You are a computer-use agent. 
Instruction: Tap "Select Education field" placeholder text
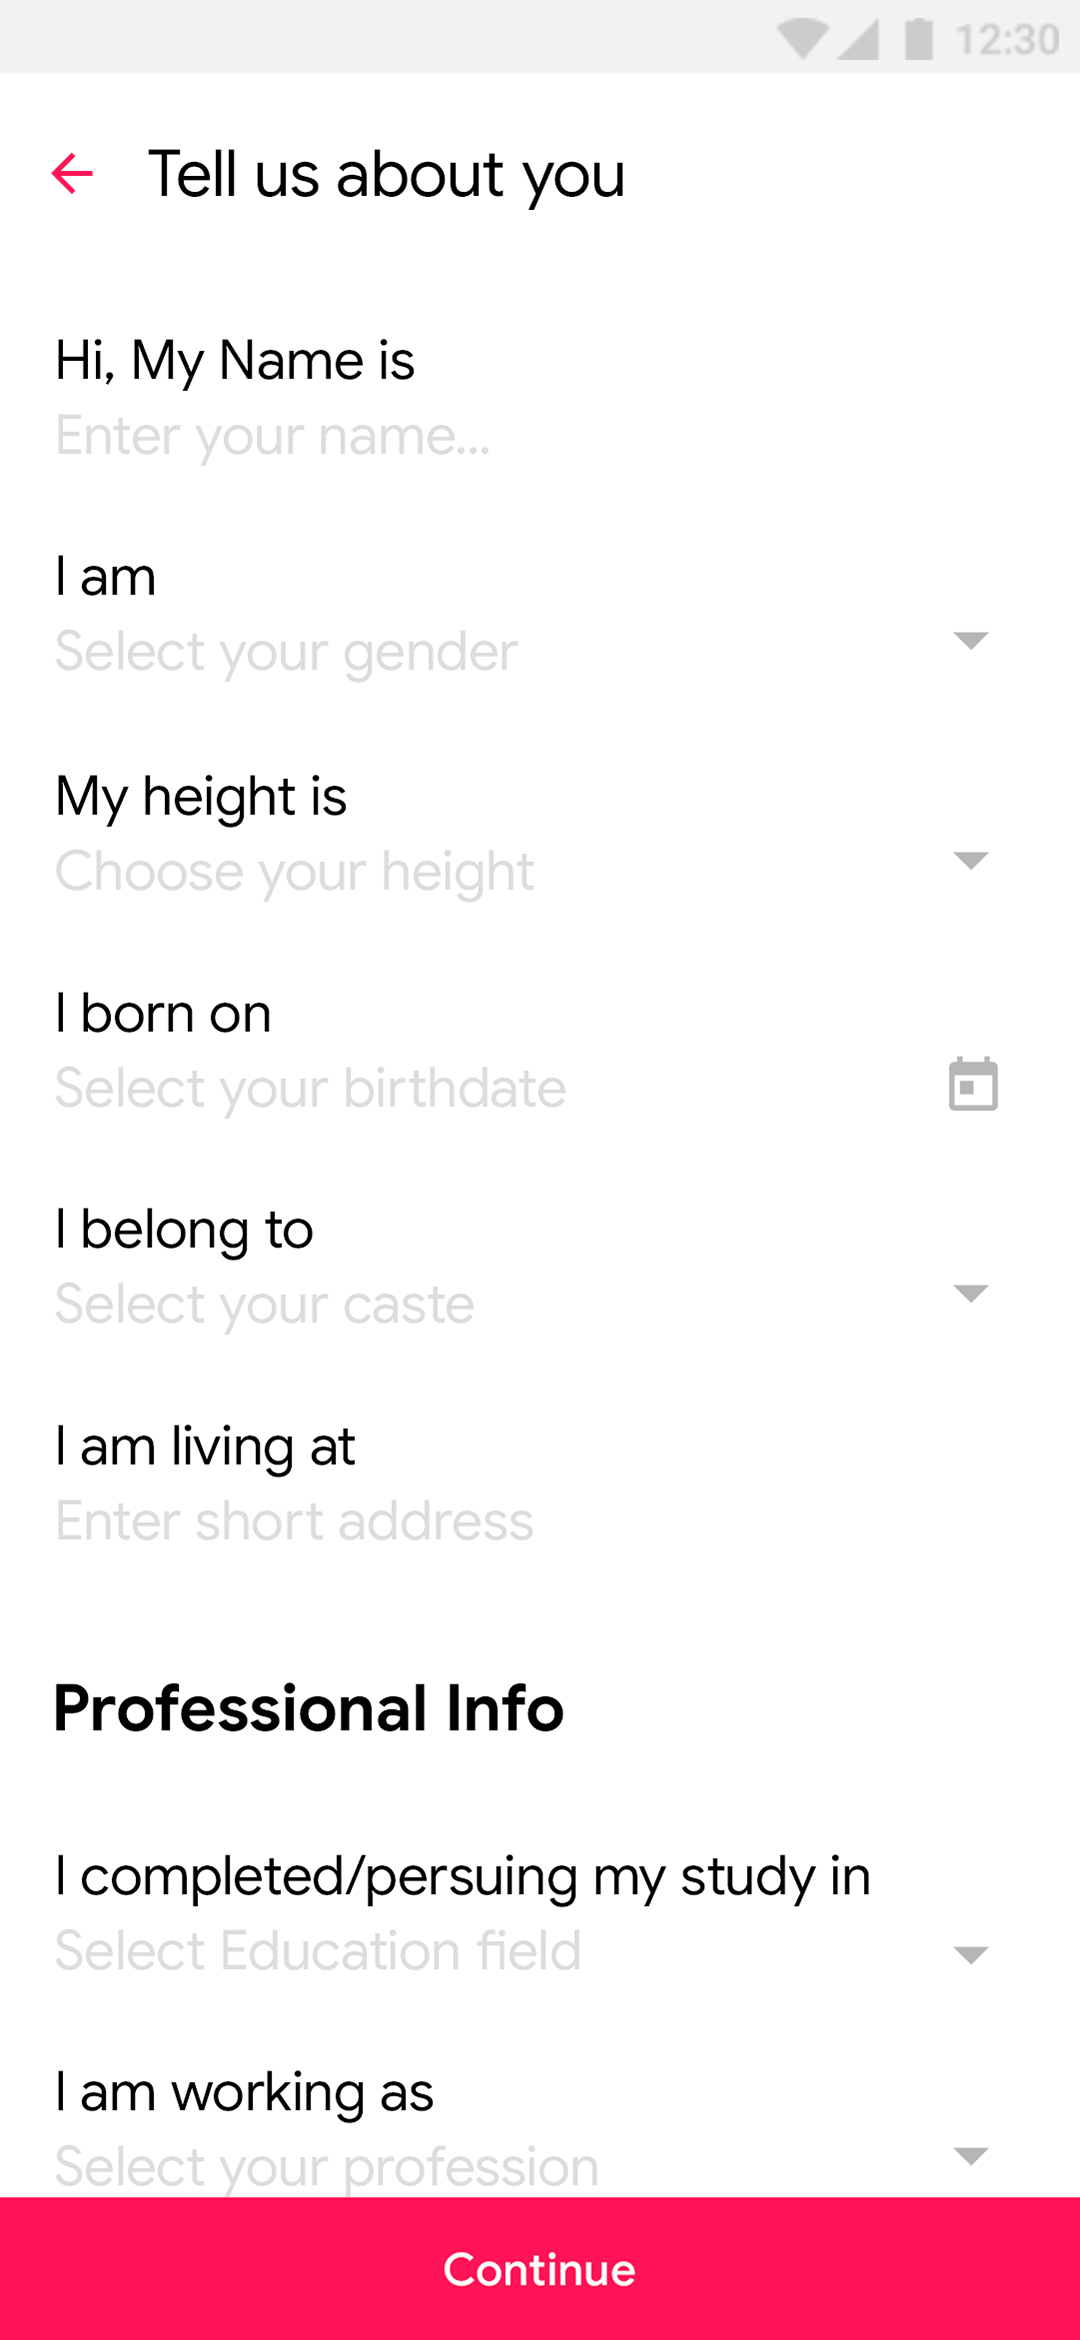pyautogui.click(x=318, y=1951)
